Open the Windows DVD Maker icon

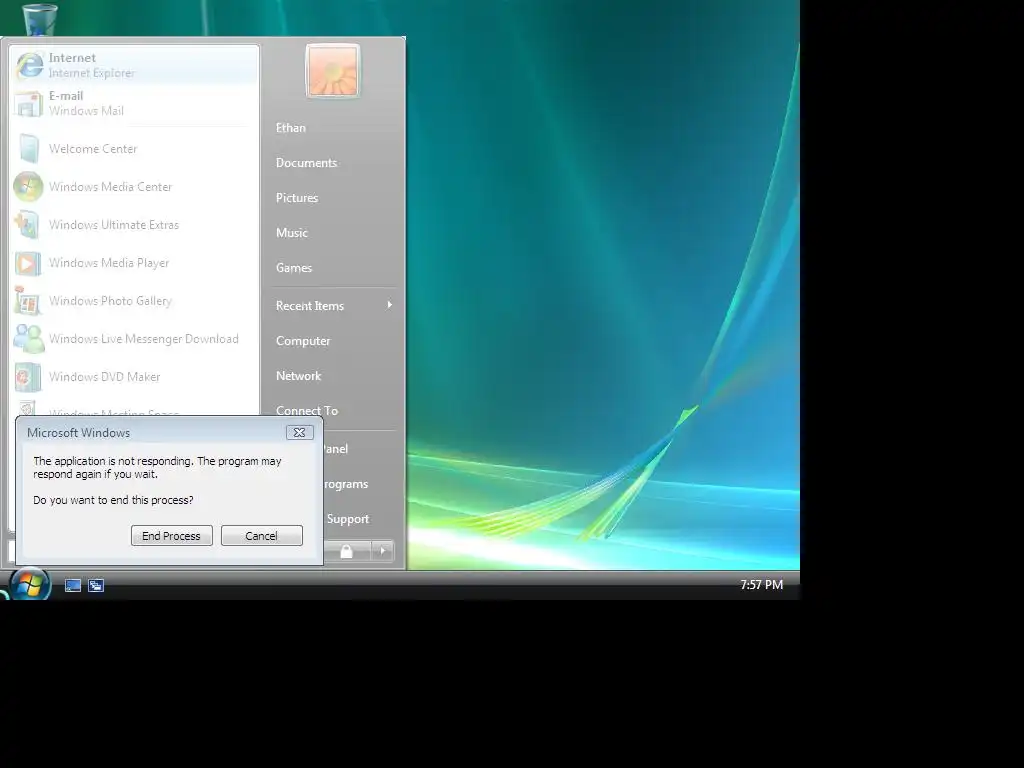tap(28, 377)
